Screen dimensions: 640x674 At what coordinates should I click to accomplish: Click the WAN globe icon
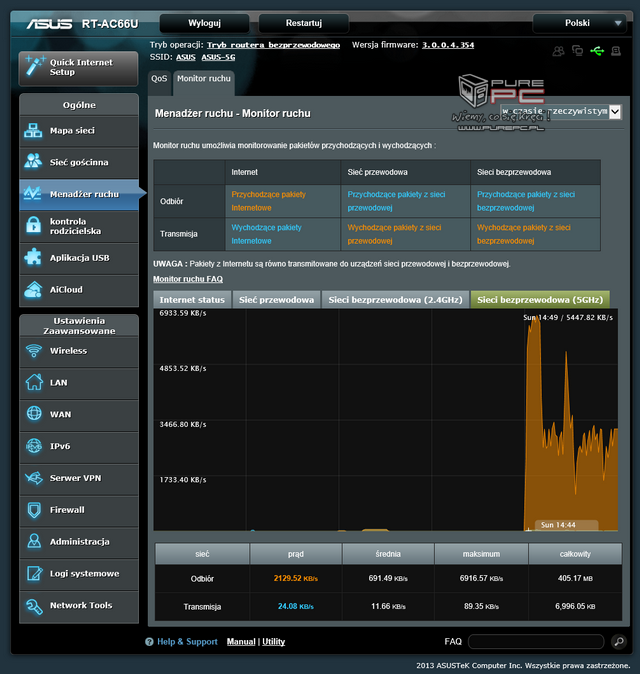pyautogui.click(x=34, y=414)
